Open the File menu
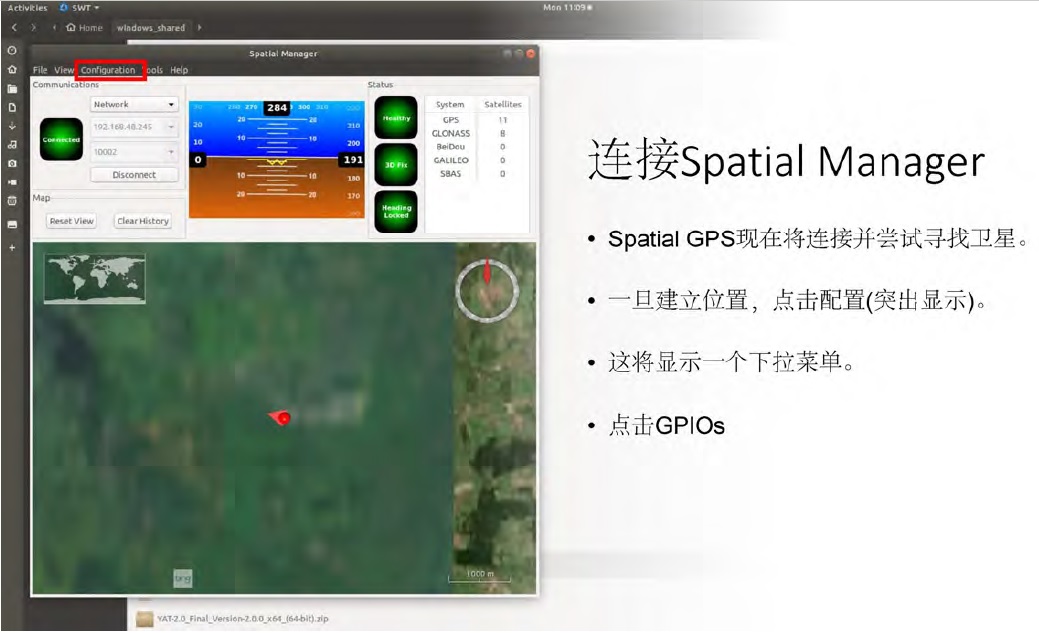This screenshot has width=1039, height=633. click(40, 70)
